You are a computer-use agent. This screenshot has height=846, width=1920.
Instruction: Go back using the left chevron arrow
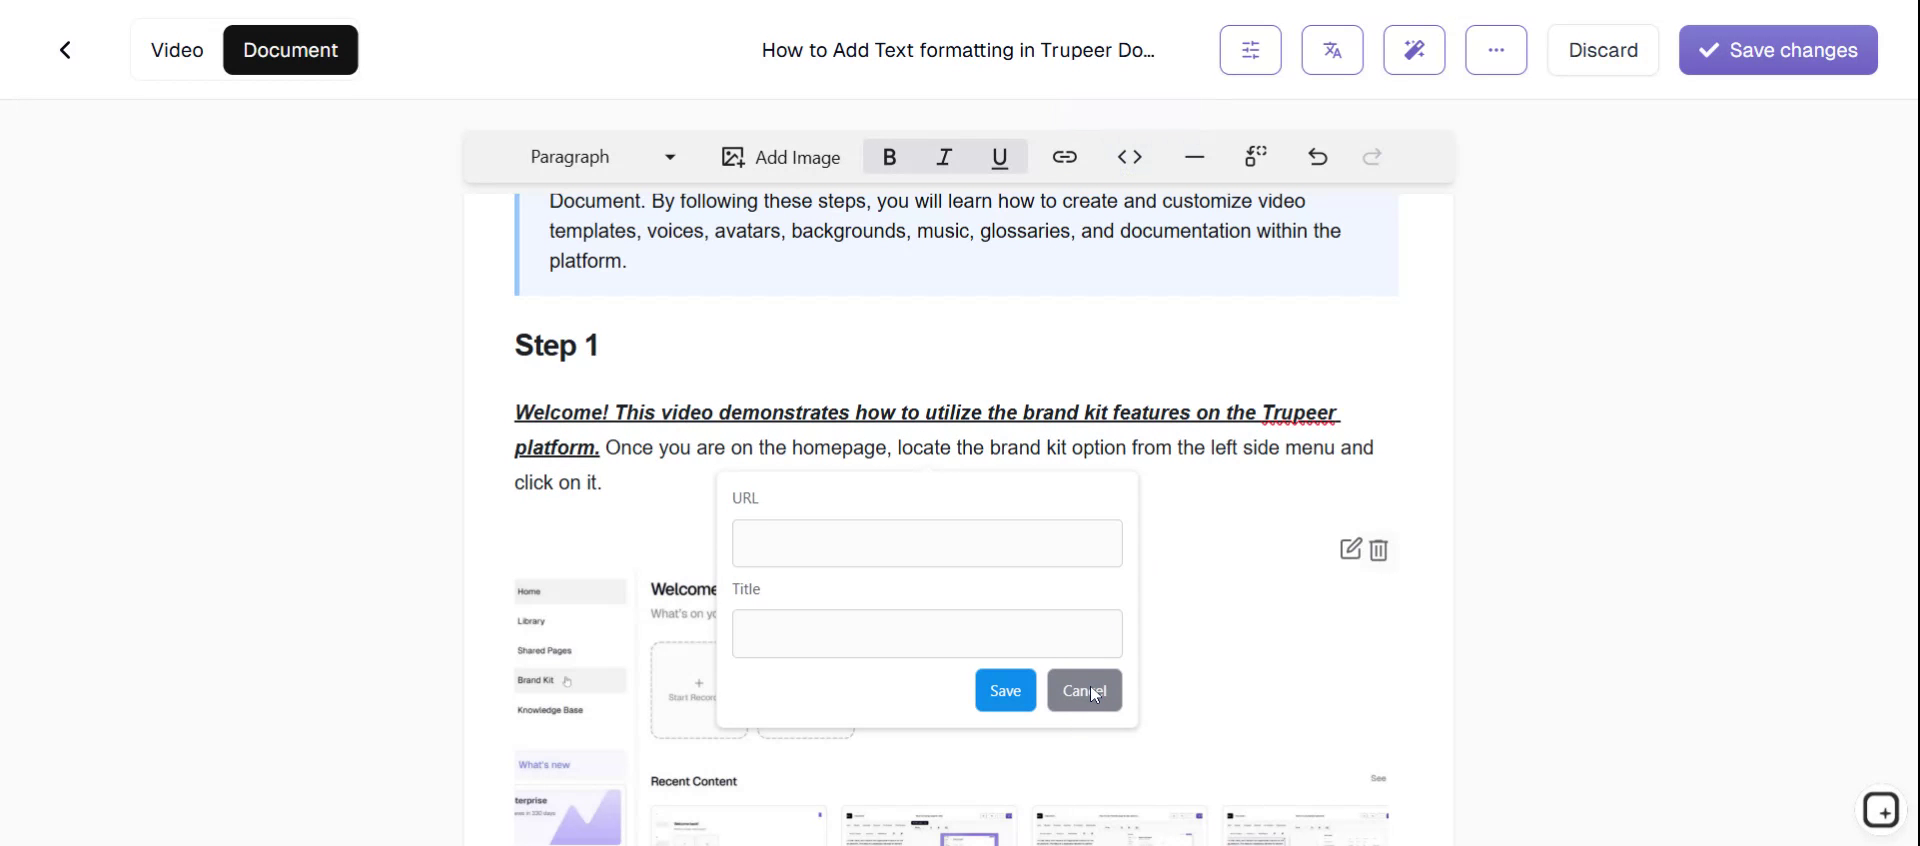65,50
